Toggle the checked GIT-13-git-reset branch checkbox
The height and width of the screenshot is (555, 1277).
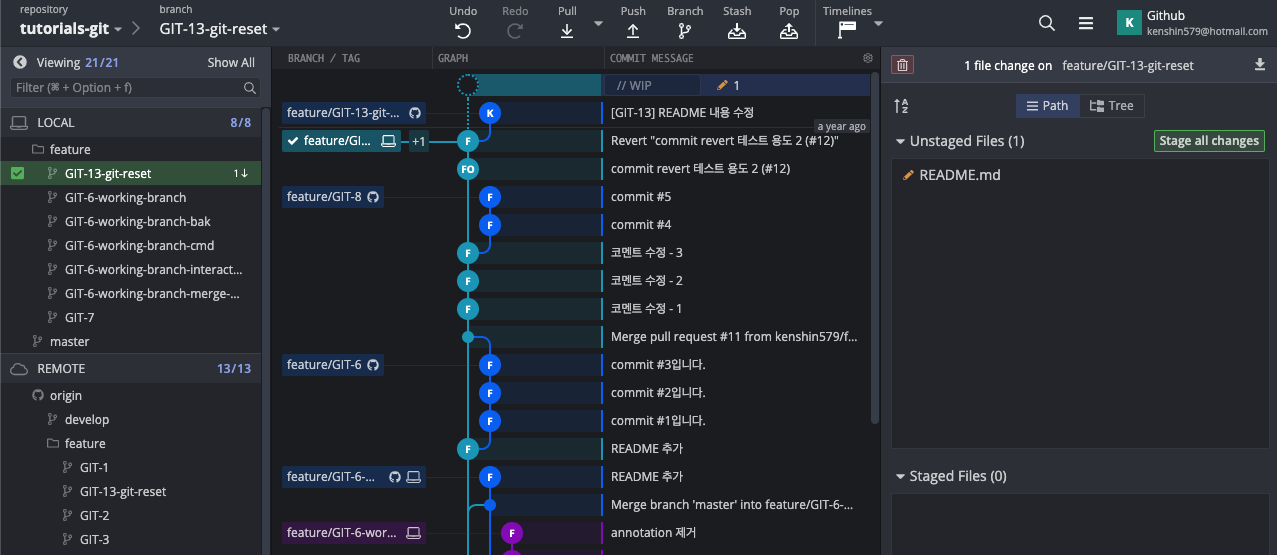[x=17, y=173]
